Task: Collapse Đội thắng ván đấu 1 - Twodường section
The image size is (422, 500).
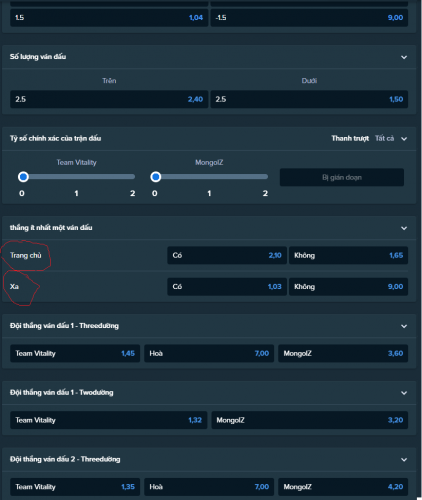Action: 404,393
